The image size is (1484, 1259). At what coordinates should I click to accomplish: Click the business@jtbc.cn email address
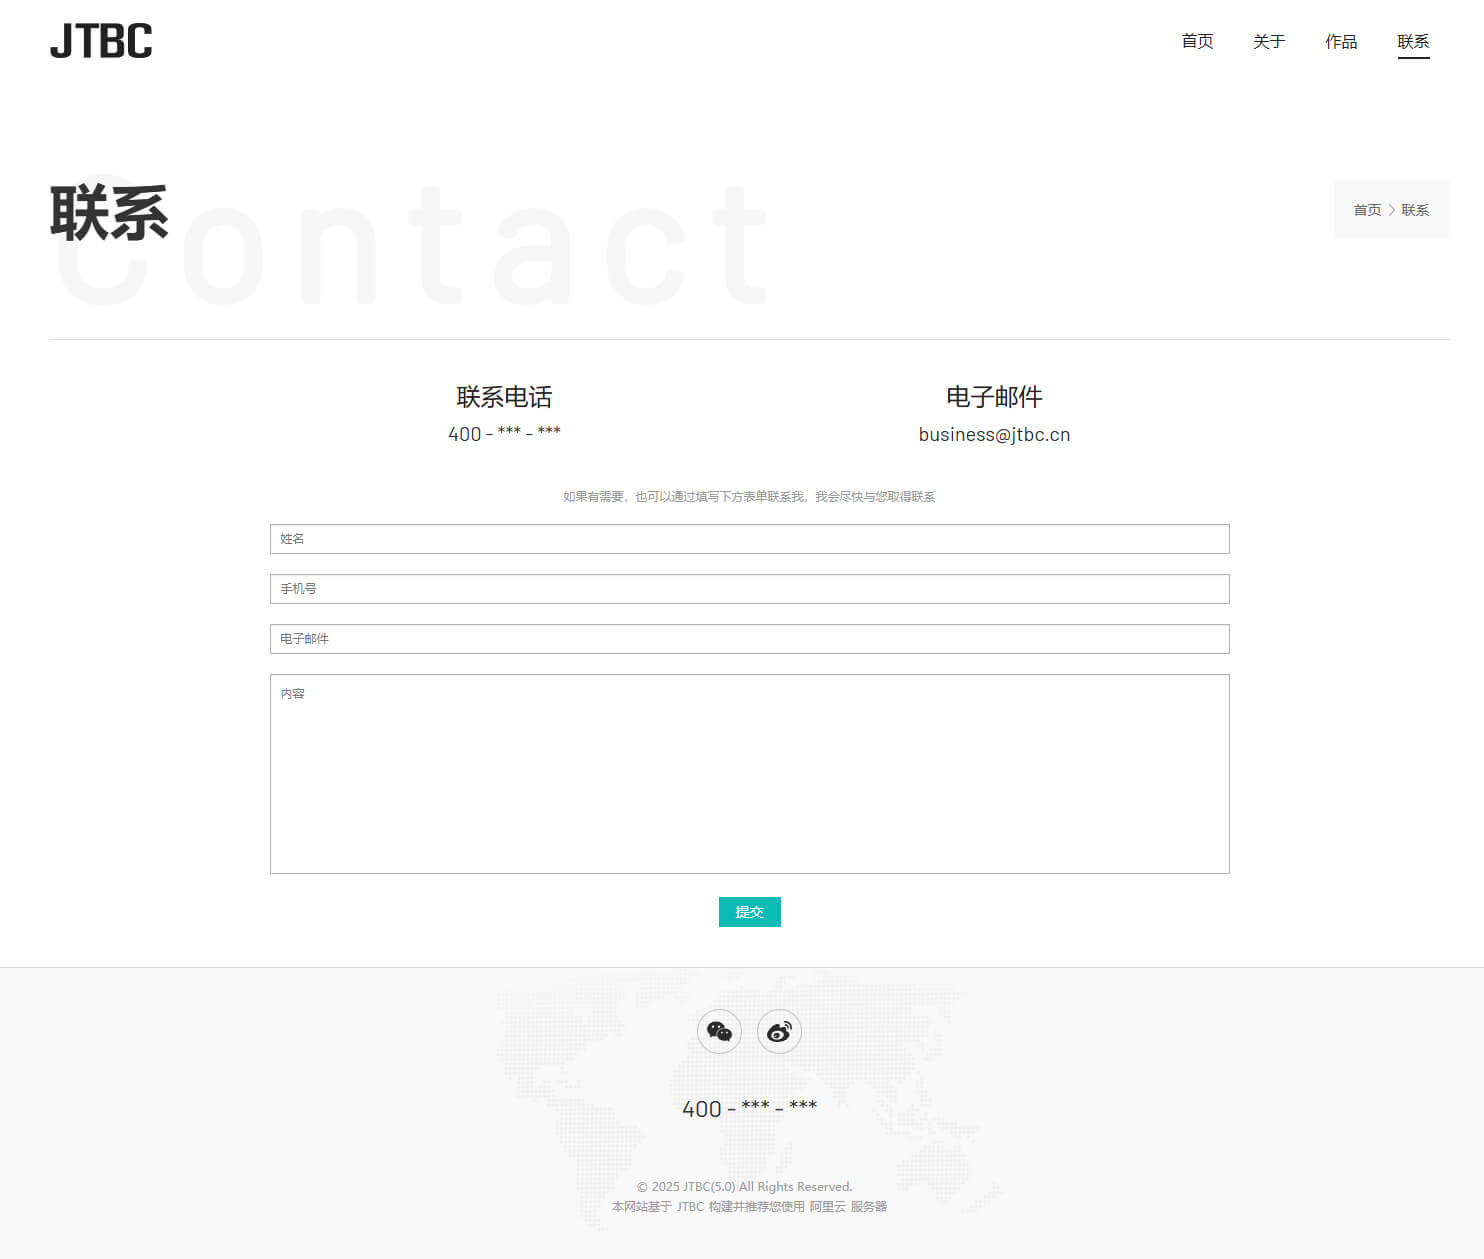994,434
